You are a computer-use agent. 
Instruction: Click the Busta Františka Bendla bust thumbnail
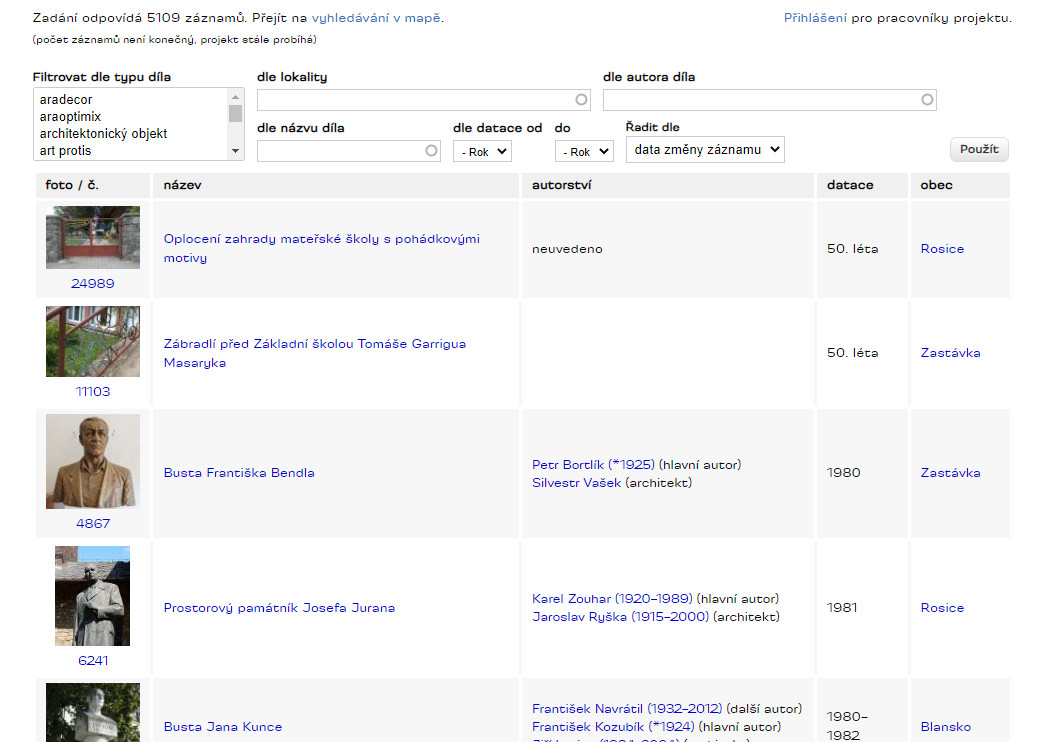(x=93, y=461)
